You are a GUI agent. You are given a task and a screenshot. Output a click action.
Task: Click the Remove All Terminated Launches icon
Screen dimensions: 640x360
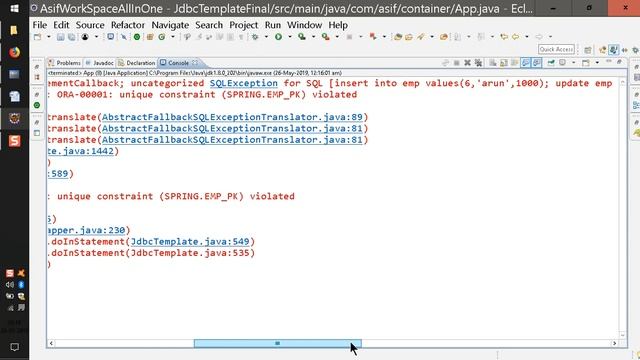478,62
